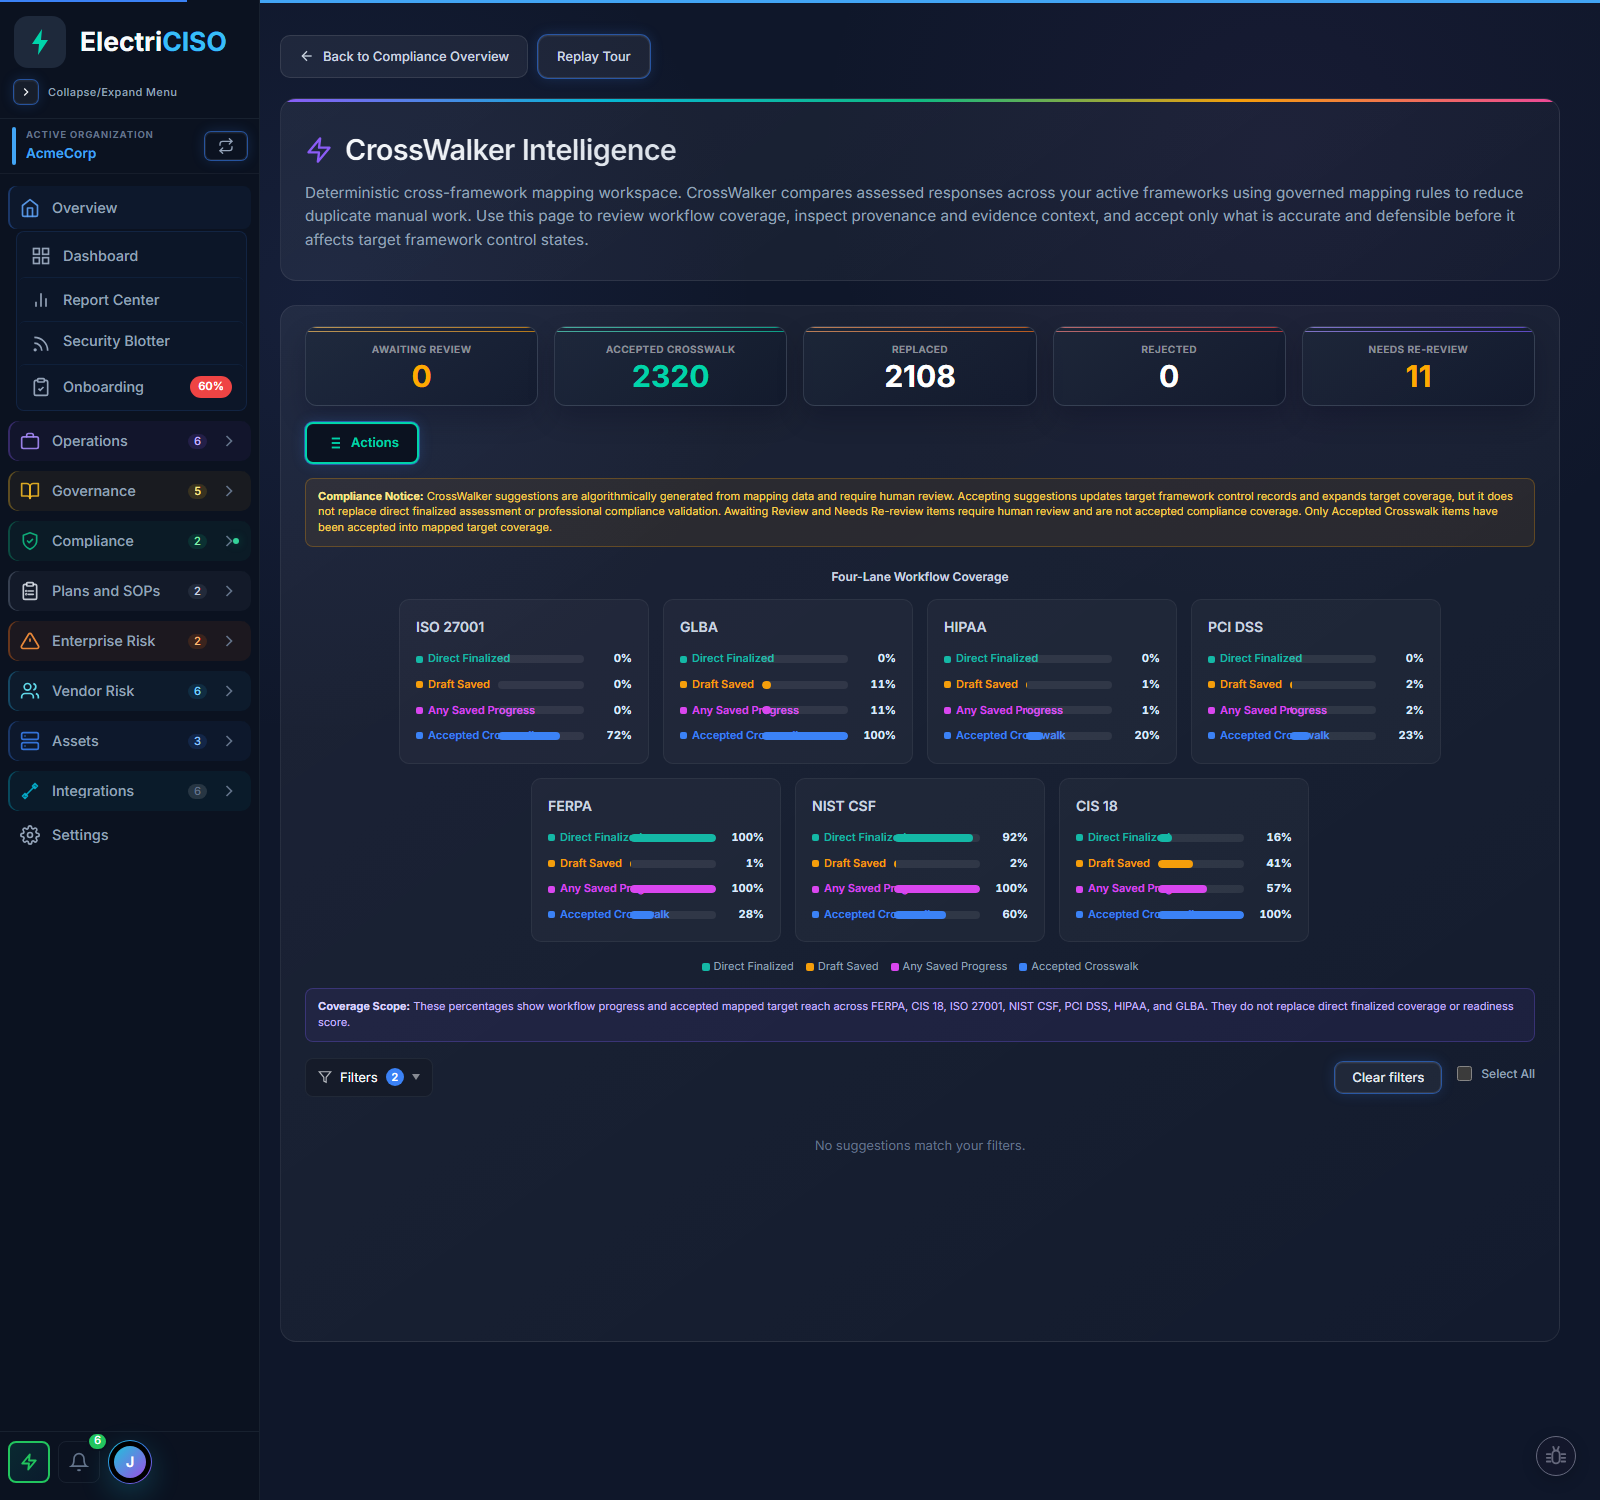Click the Replaced 2108 stat value
The width and height of the screenshot is (1600, 1500).
[x=920, y=377]
